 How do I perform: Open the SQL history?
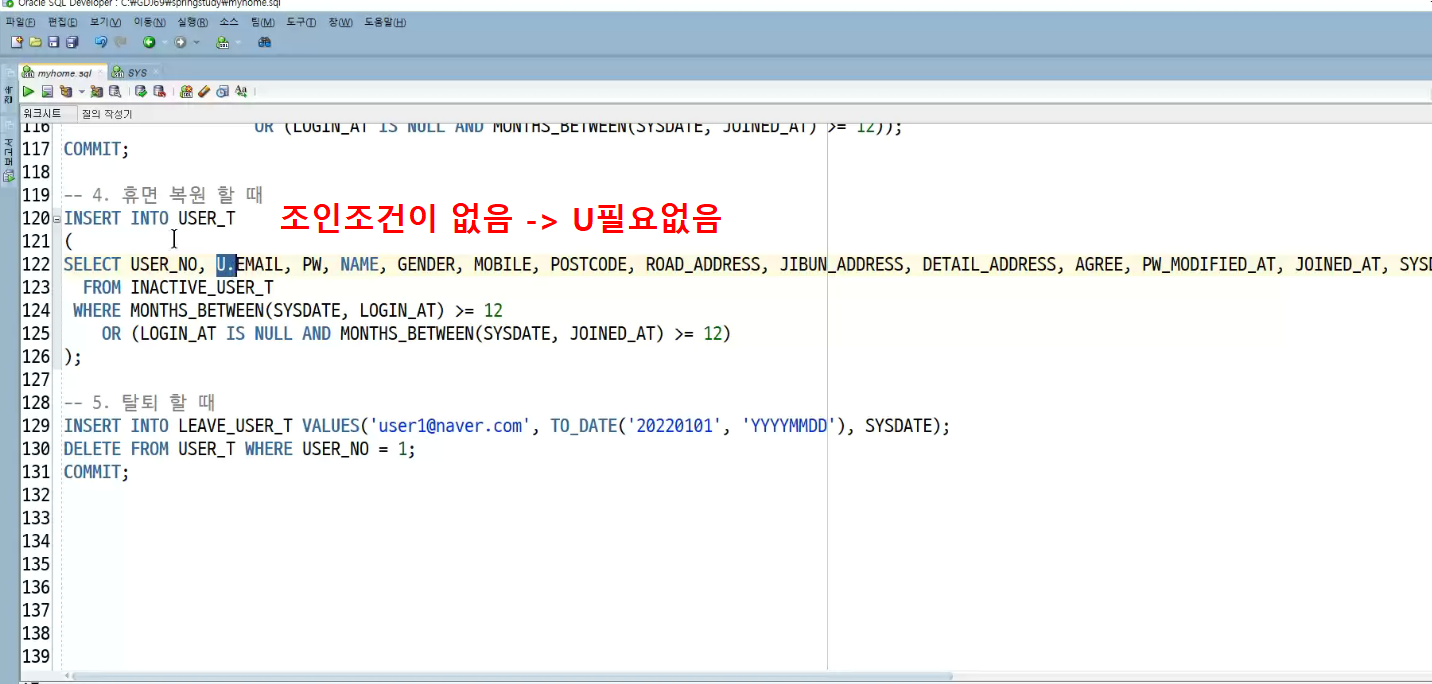coord(222,91)
